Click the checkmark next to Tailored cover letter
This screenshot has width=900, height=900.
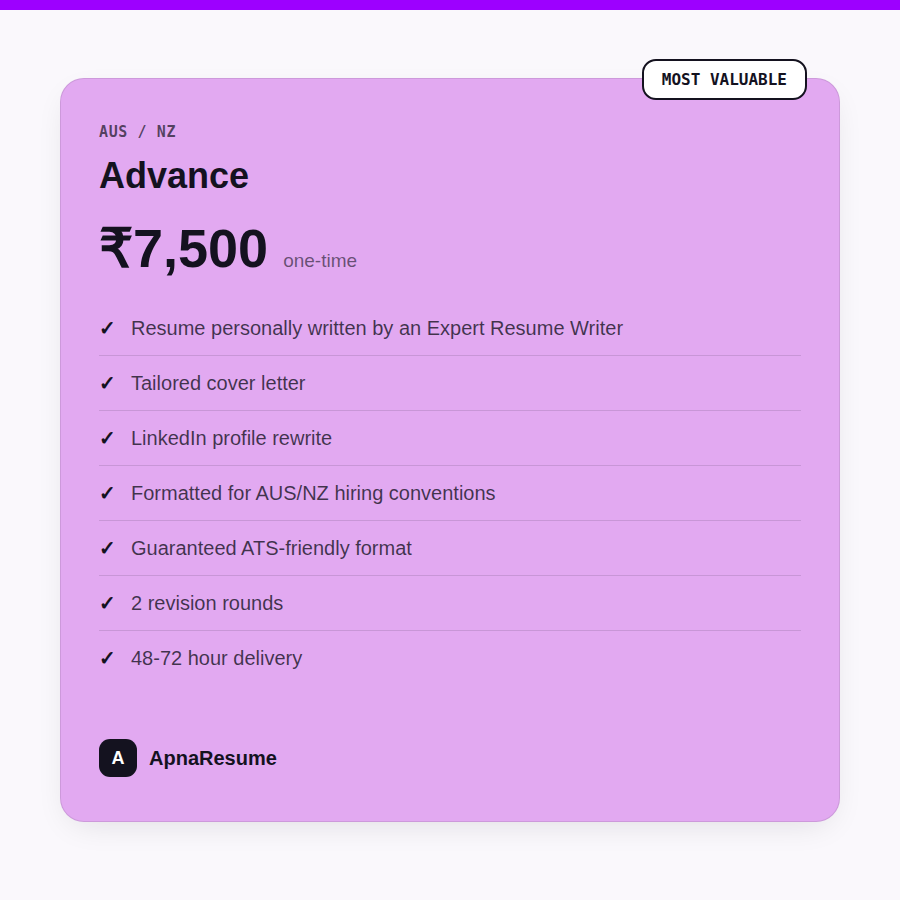tap(107, 383)
